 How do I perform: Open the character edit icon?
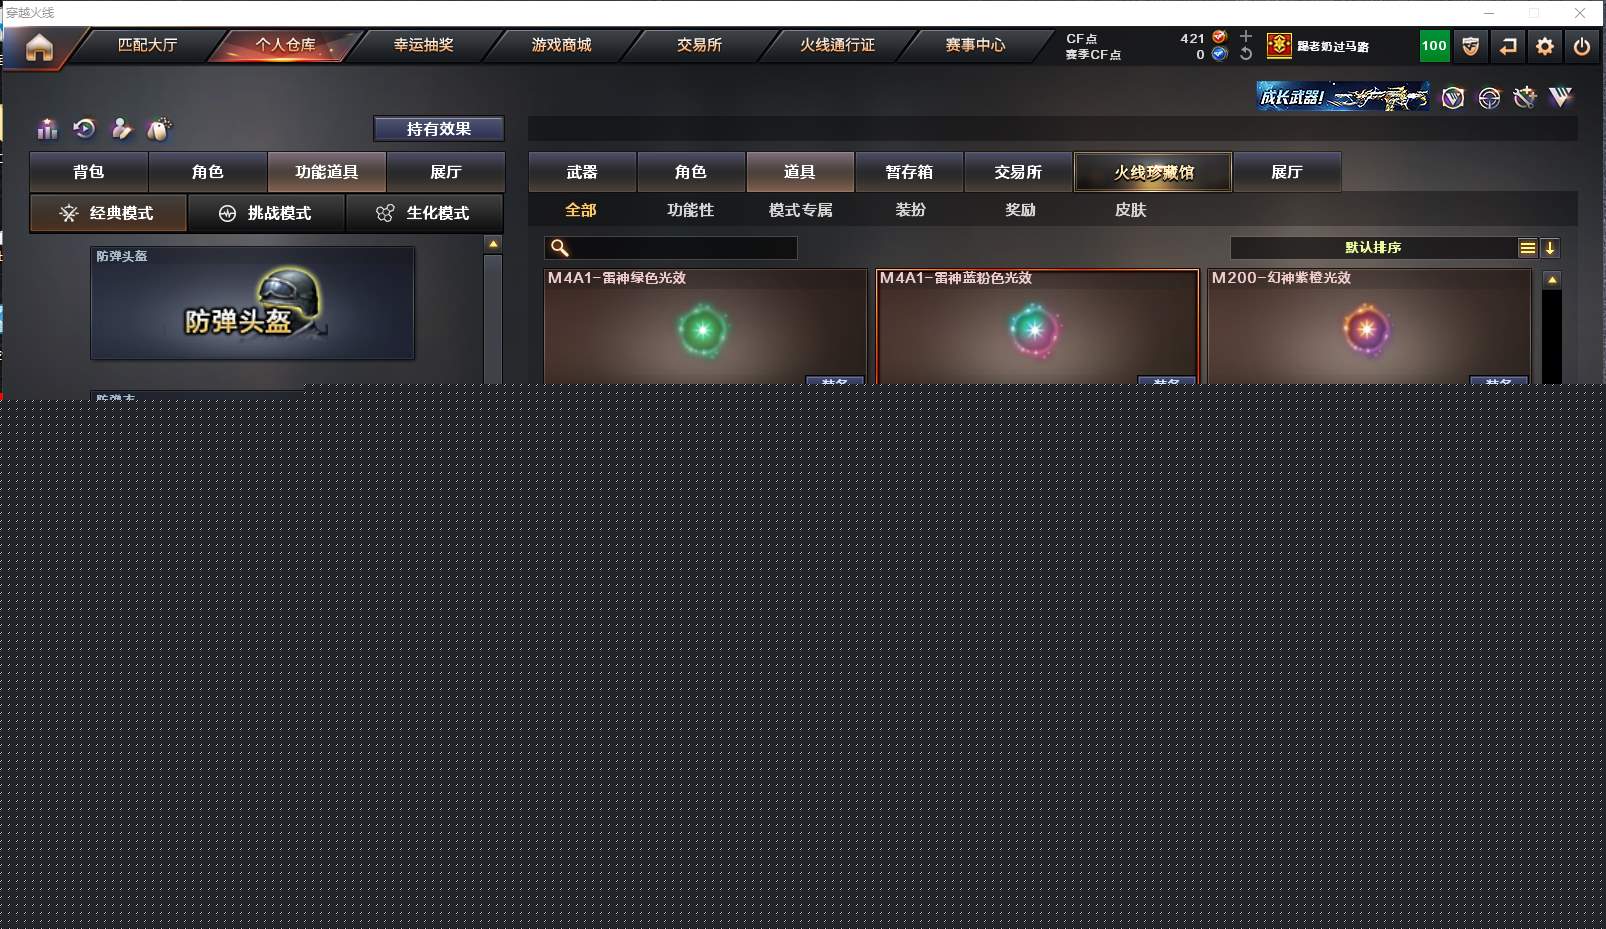tap(121, 129)
